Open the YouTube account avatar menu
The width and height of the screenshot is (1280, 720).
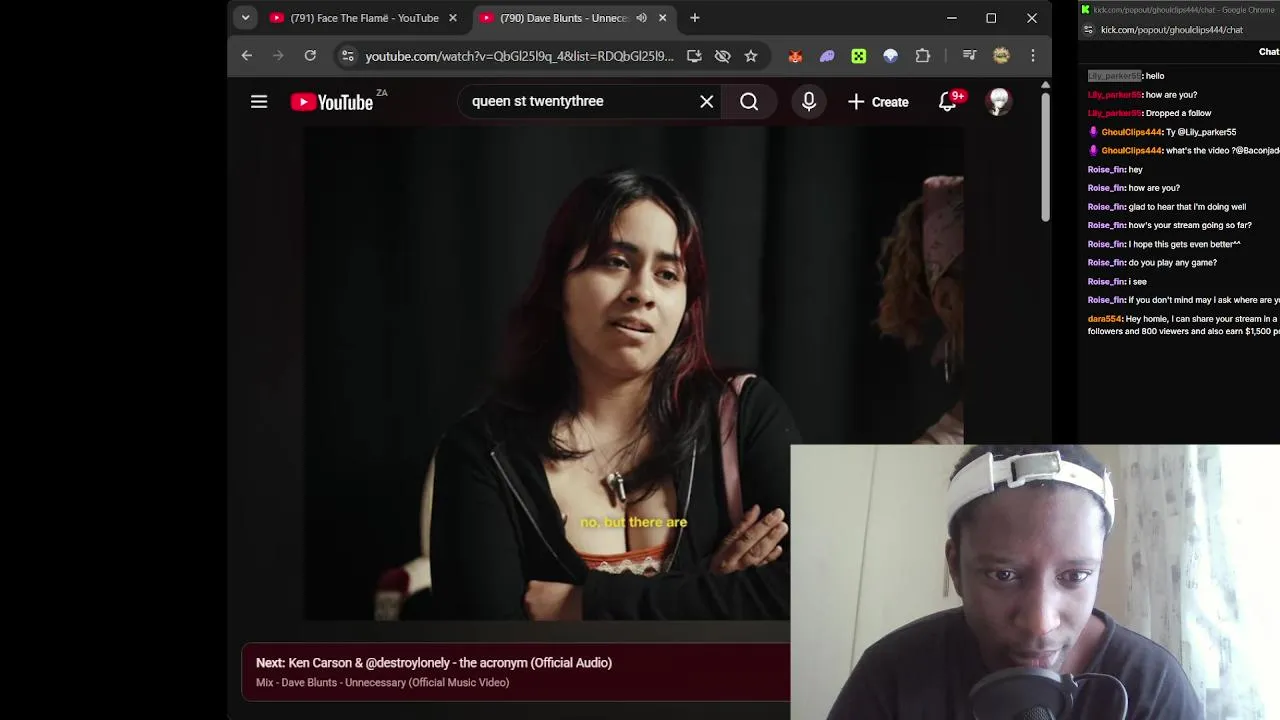pyautogui.click(x=999, y=101)
